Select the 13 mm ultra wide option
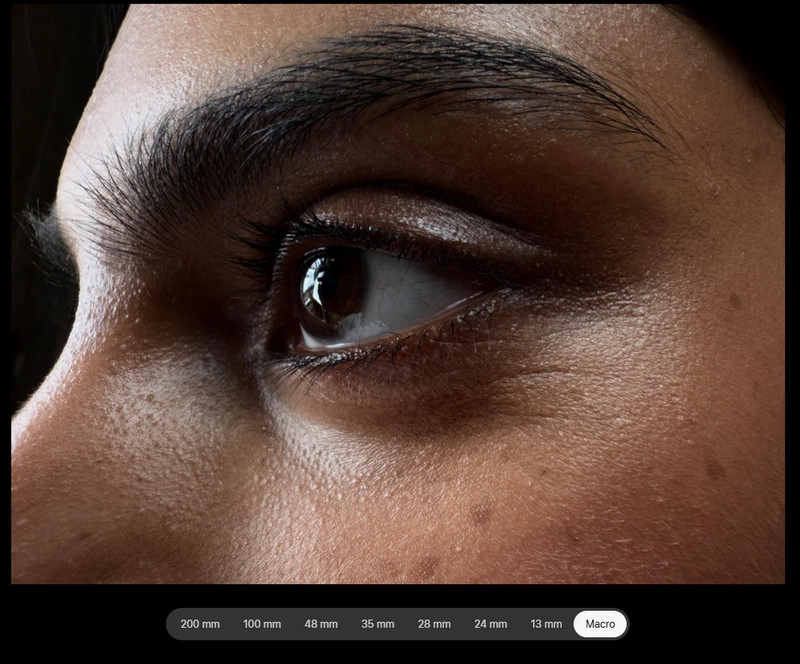 click(546, 624)
